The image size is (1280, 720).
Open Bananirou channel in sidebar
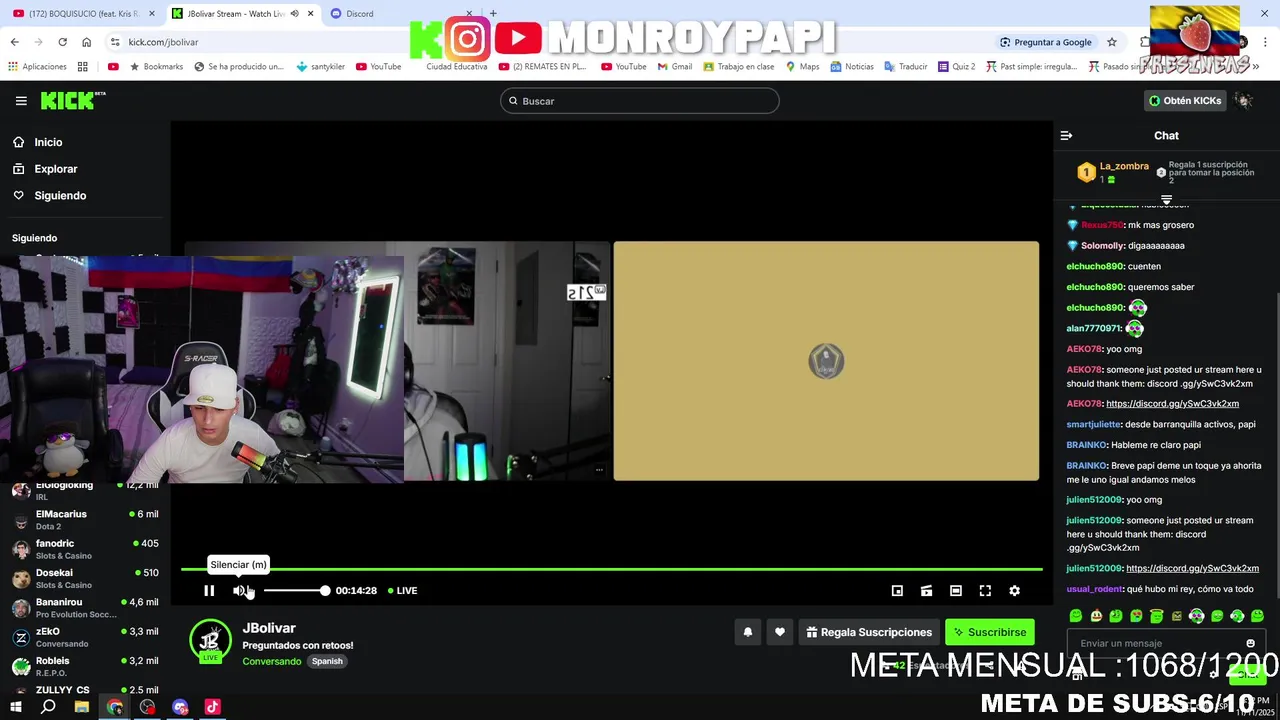point(85,608)
